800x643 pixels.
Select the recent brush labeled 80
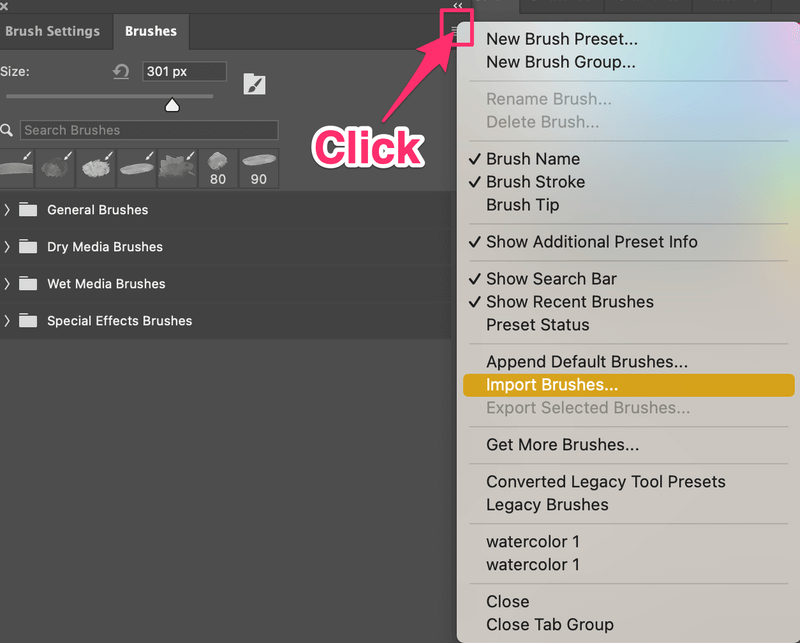(218, 169)
